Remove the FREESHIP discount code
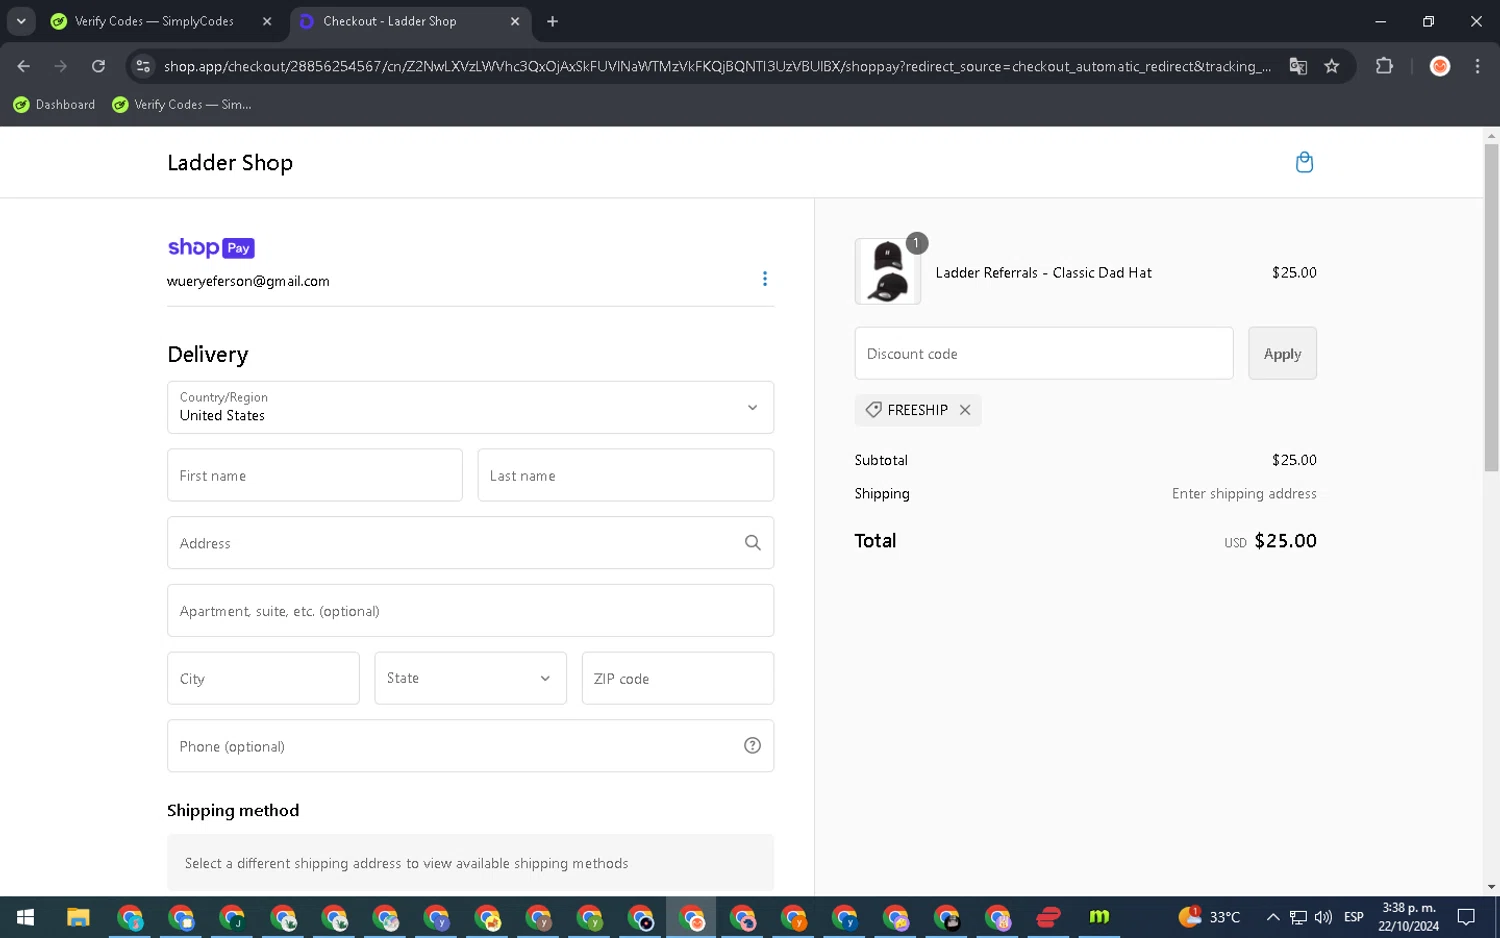1500x938 pixels. pyautogui.click(x=965, y=410)
